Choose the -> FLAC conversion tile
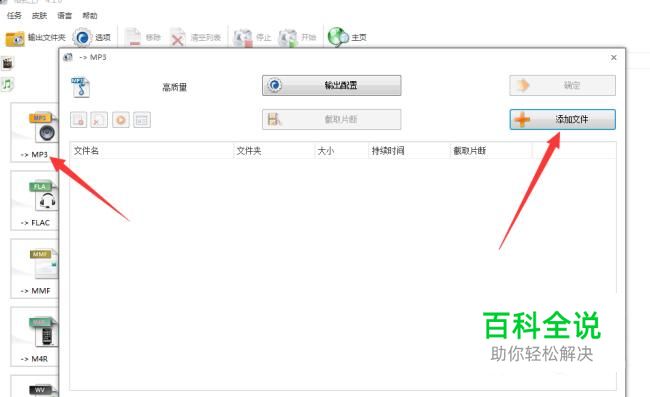This screenshot has height=397, width=650. tap(35, 201)
